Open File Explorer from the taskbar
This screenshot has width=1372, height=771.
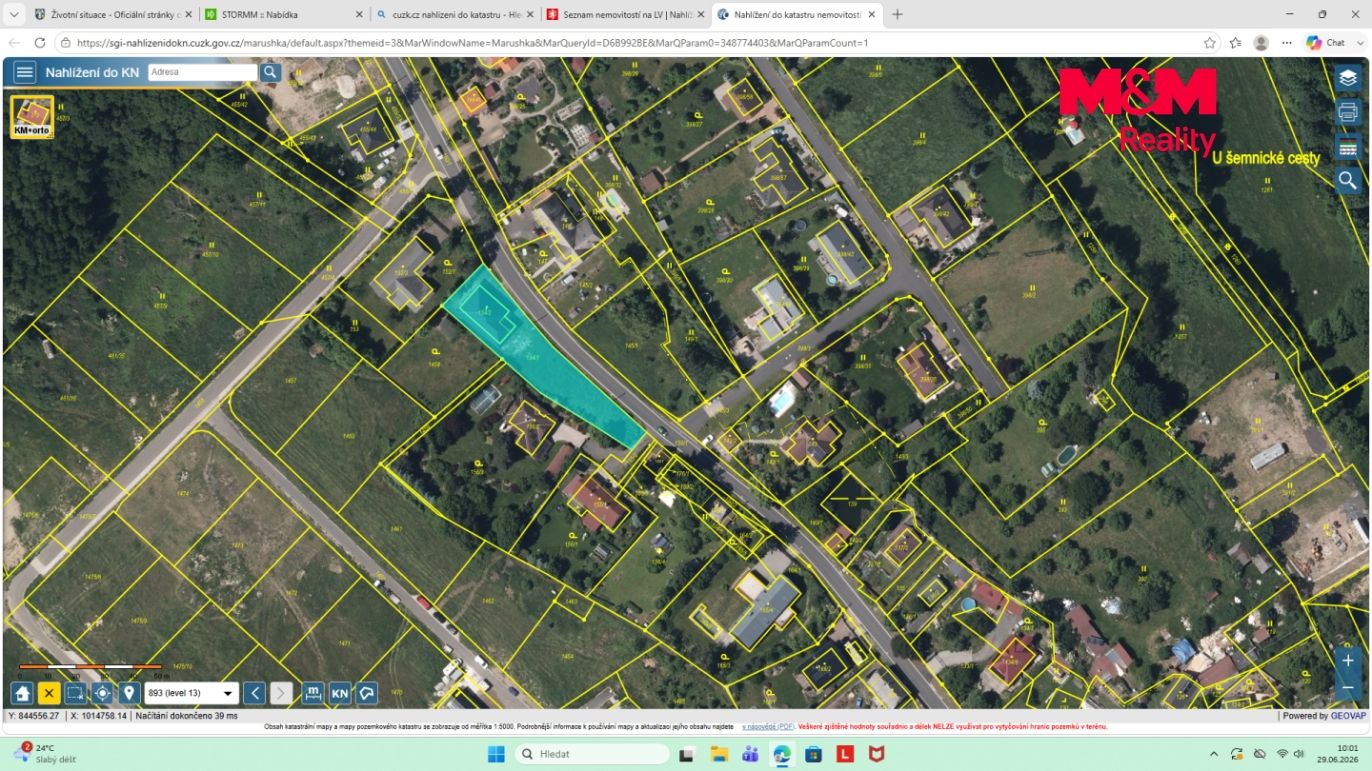(718, 753)
